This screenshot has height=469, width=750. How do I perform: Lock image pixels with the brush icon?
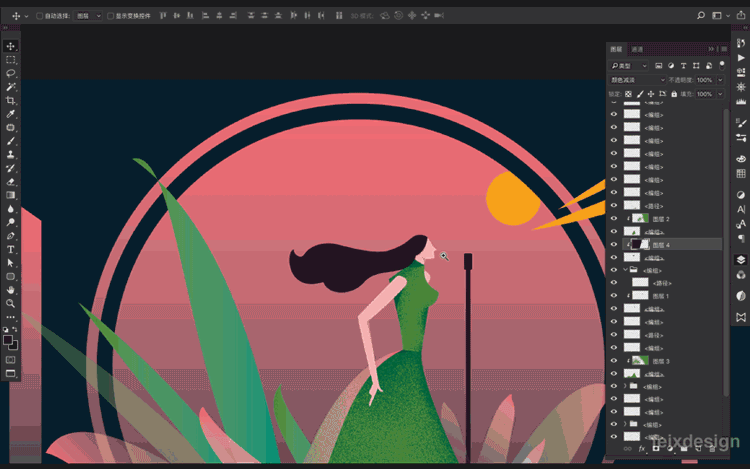pyautogui.click(x=640, y=94)
